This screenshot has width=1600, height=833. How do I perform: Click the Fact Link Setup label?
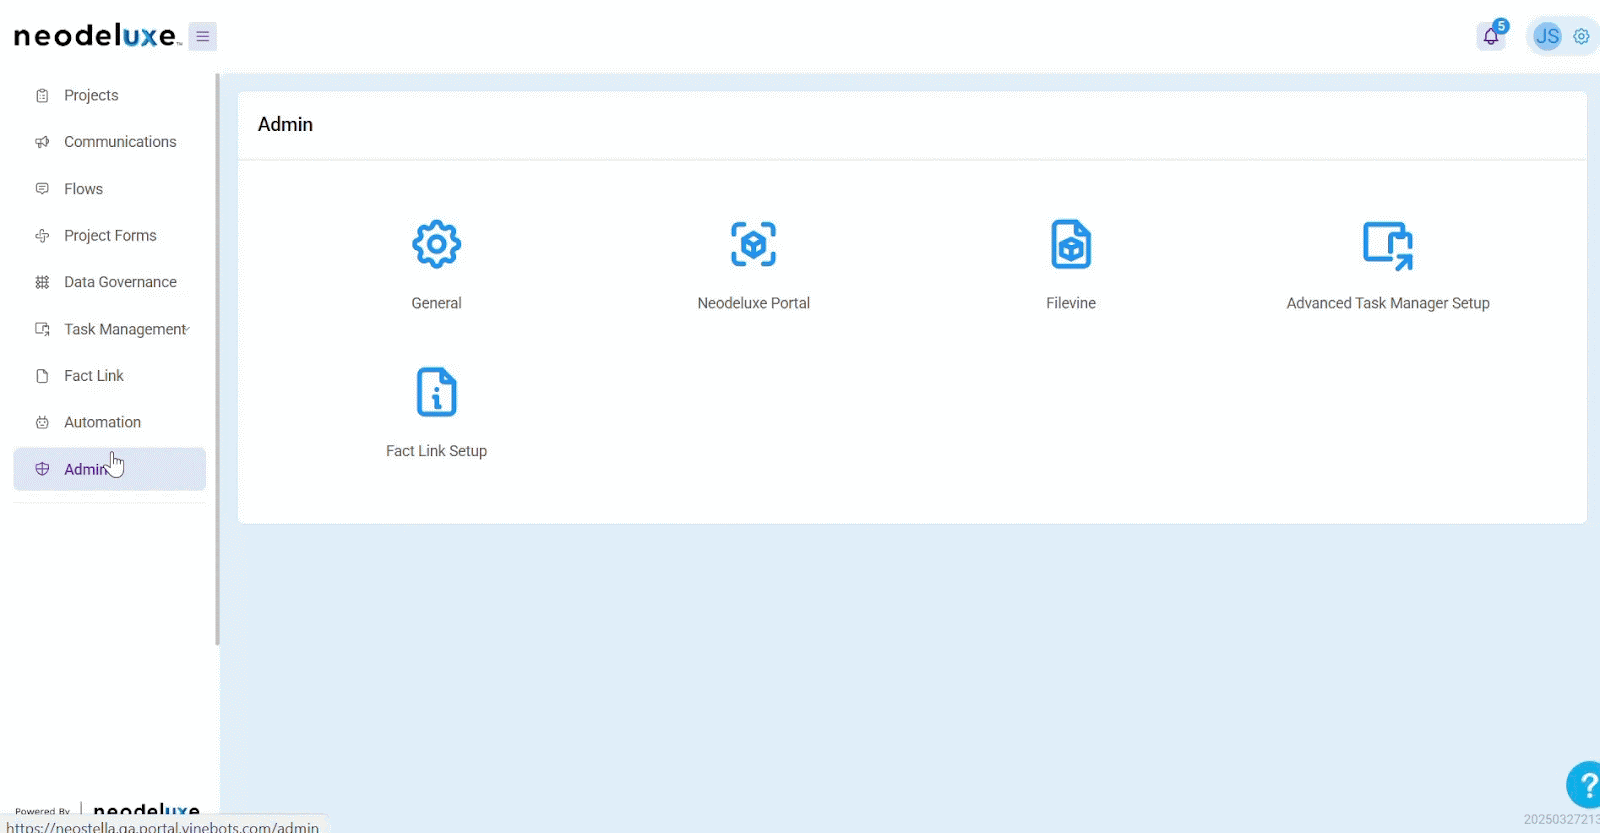tap(436, 451)
